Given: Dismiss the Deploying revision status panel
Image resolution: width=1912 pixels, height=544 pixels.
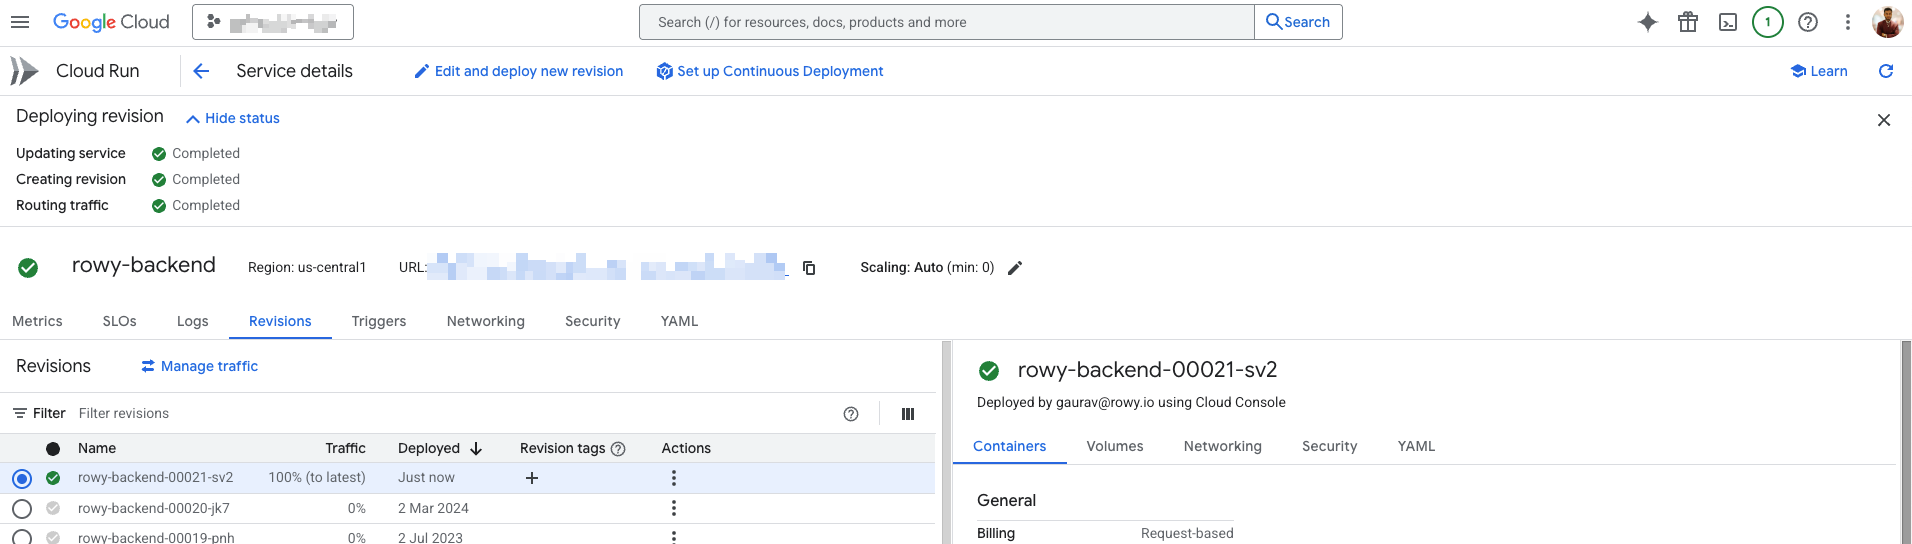Looking at the screenshot, I should (x=1884, y=120).
